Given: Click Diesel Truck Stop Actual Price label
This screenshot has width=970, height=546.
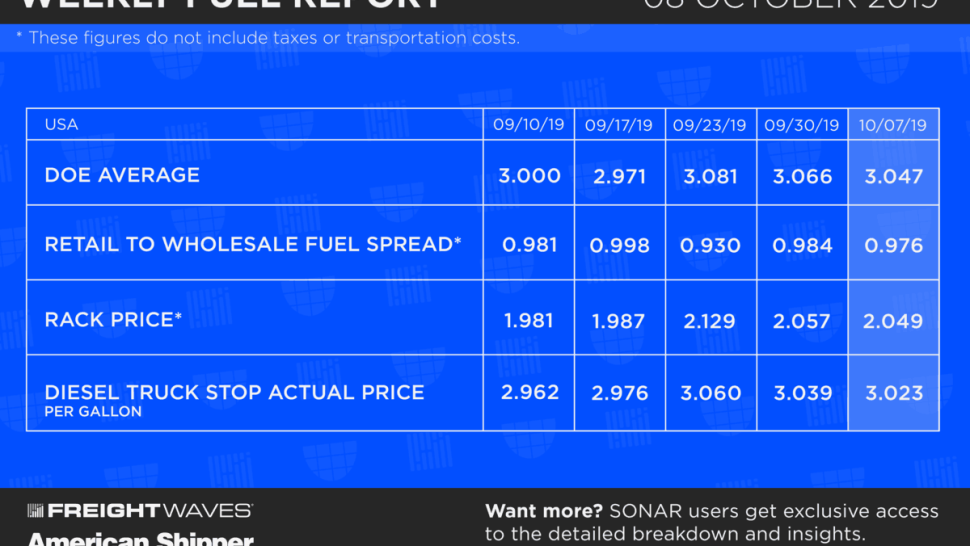Looking at the screenshot, I should pos(234,392).
